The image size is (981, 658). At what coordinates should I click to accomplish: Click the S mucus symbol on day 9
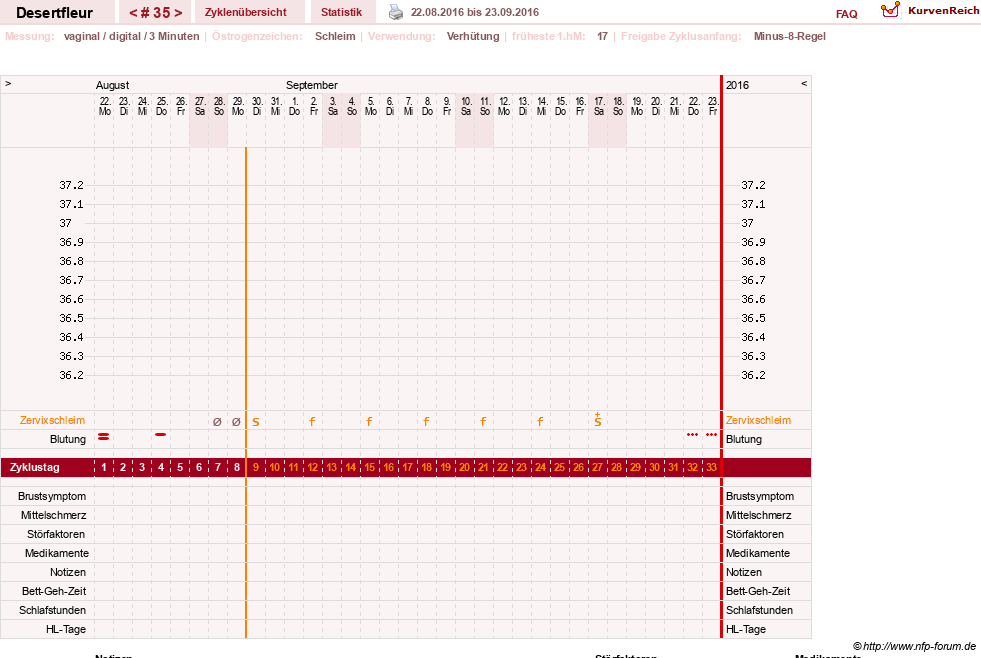256,422
